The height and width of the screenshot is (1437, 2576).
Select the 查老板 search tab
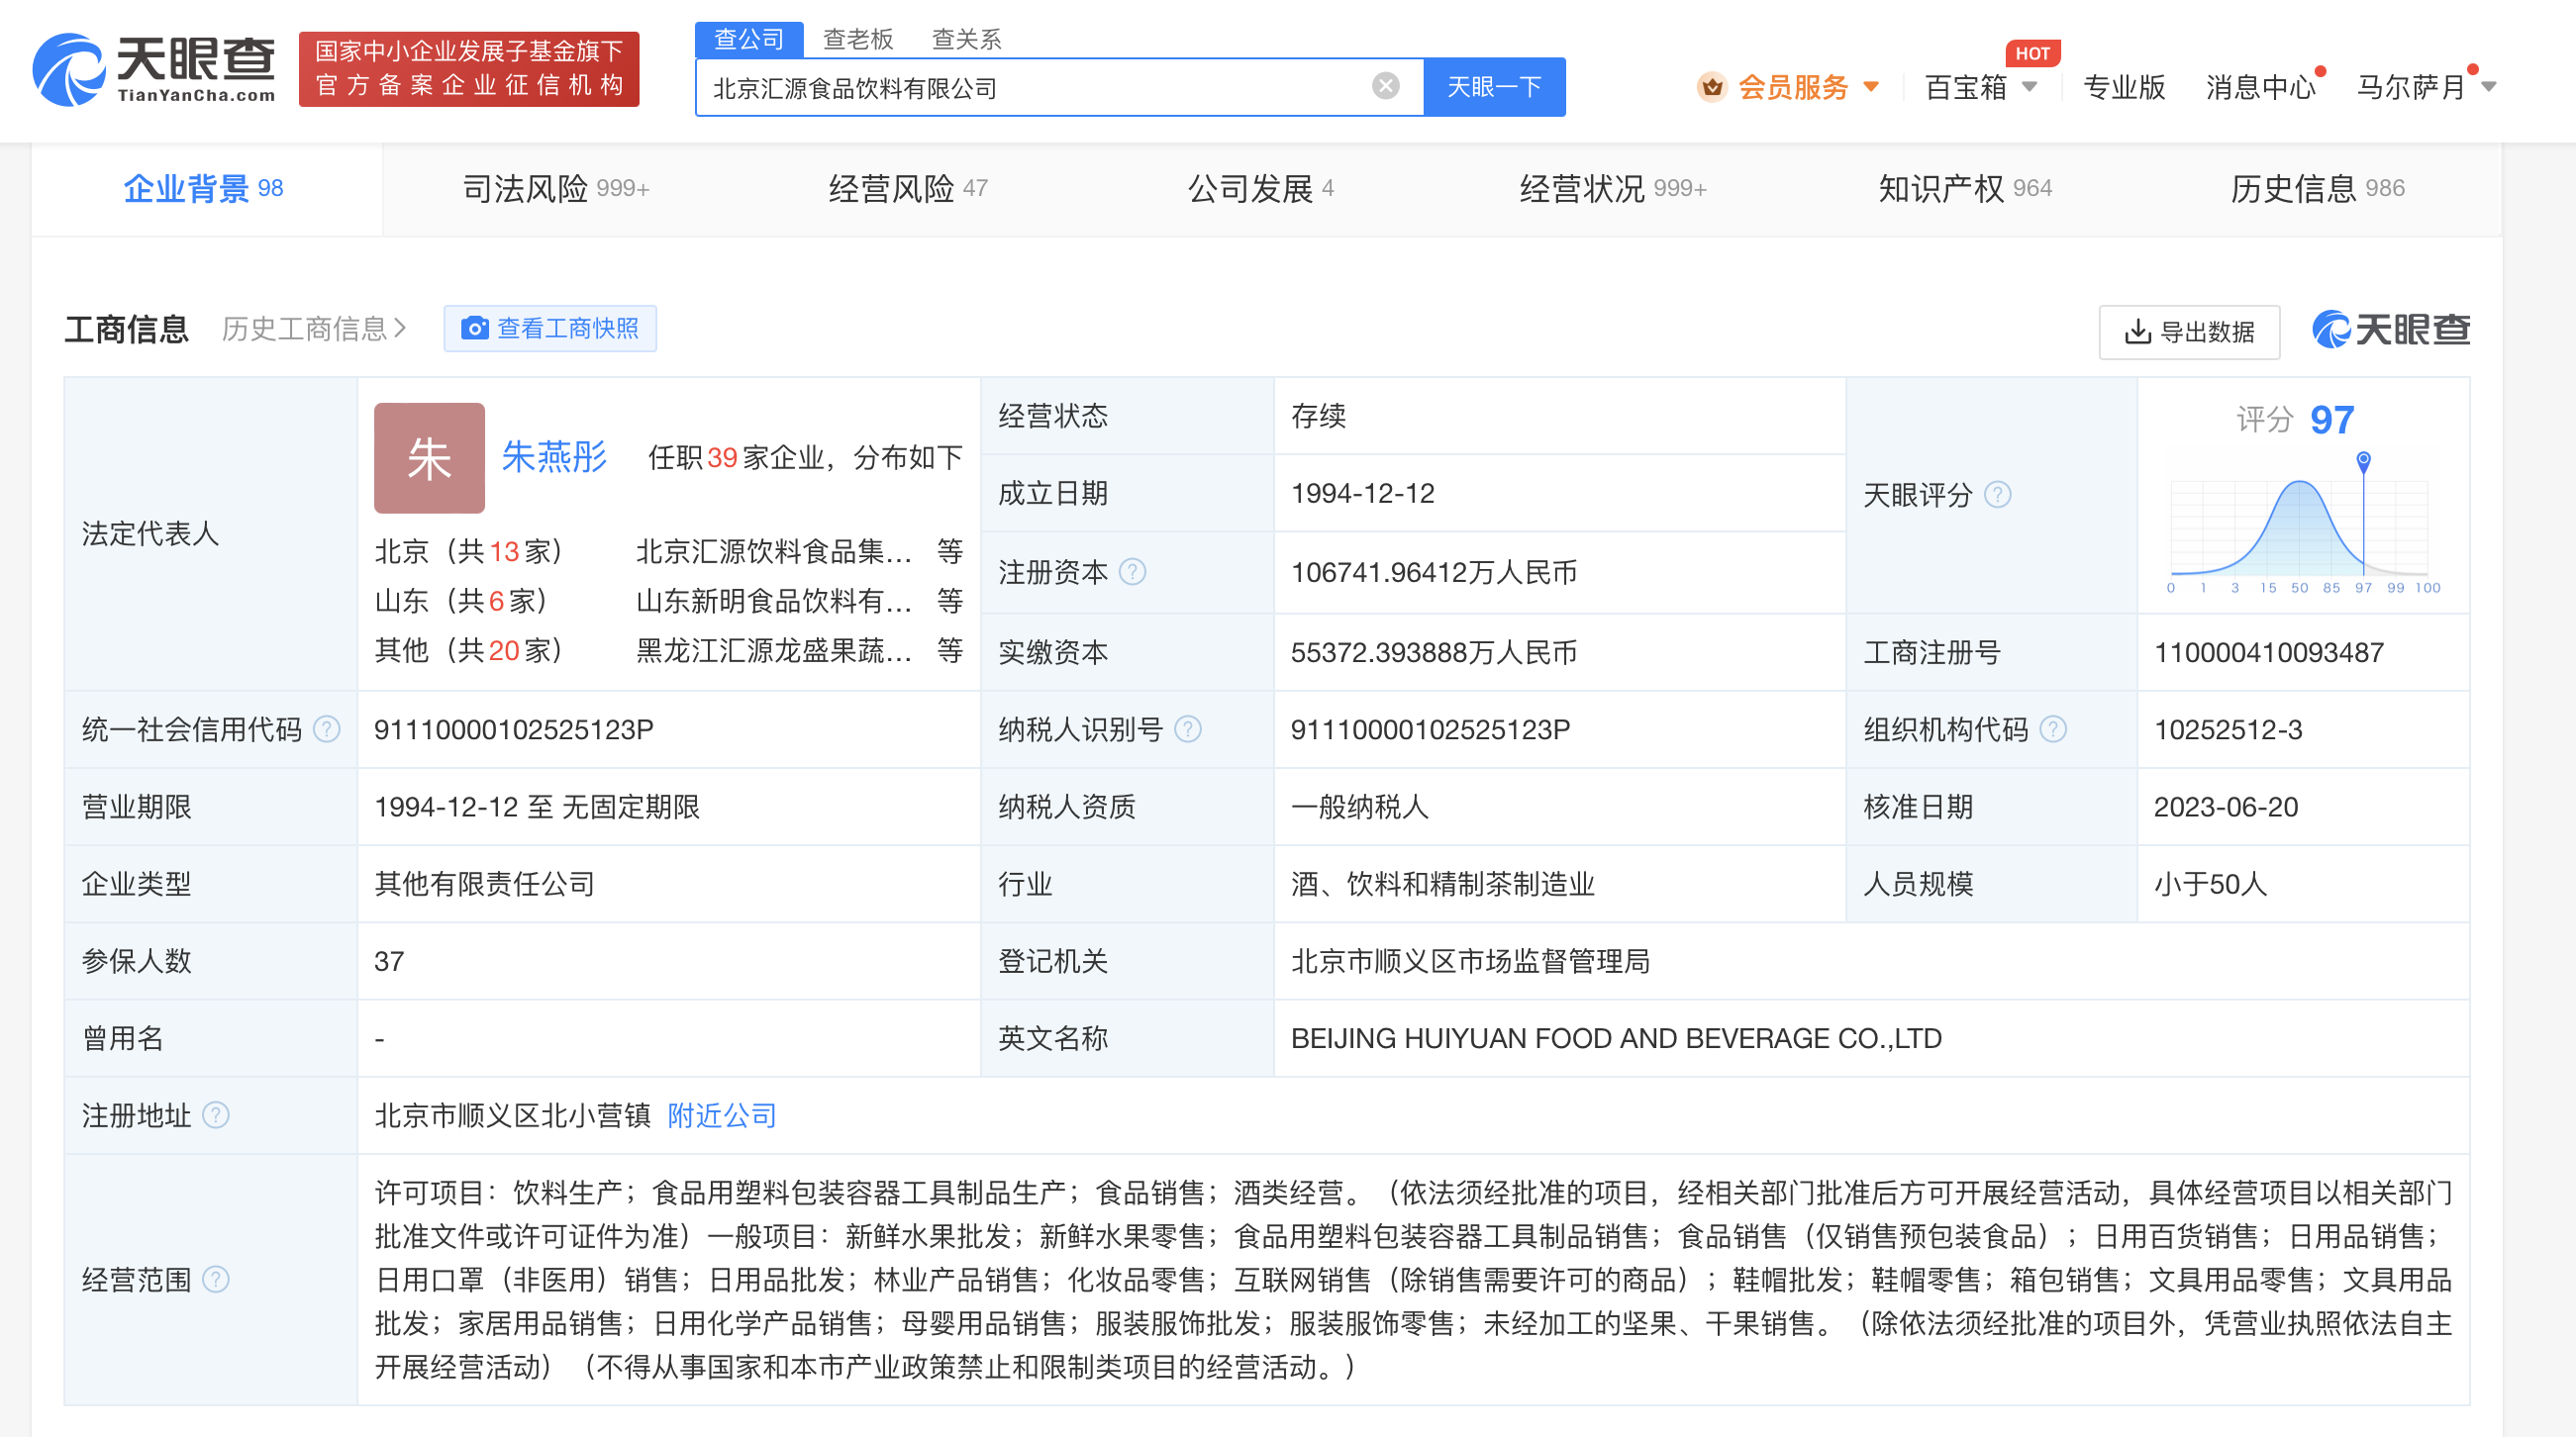[857, 39]
